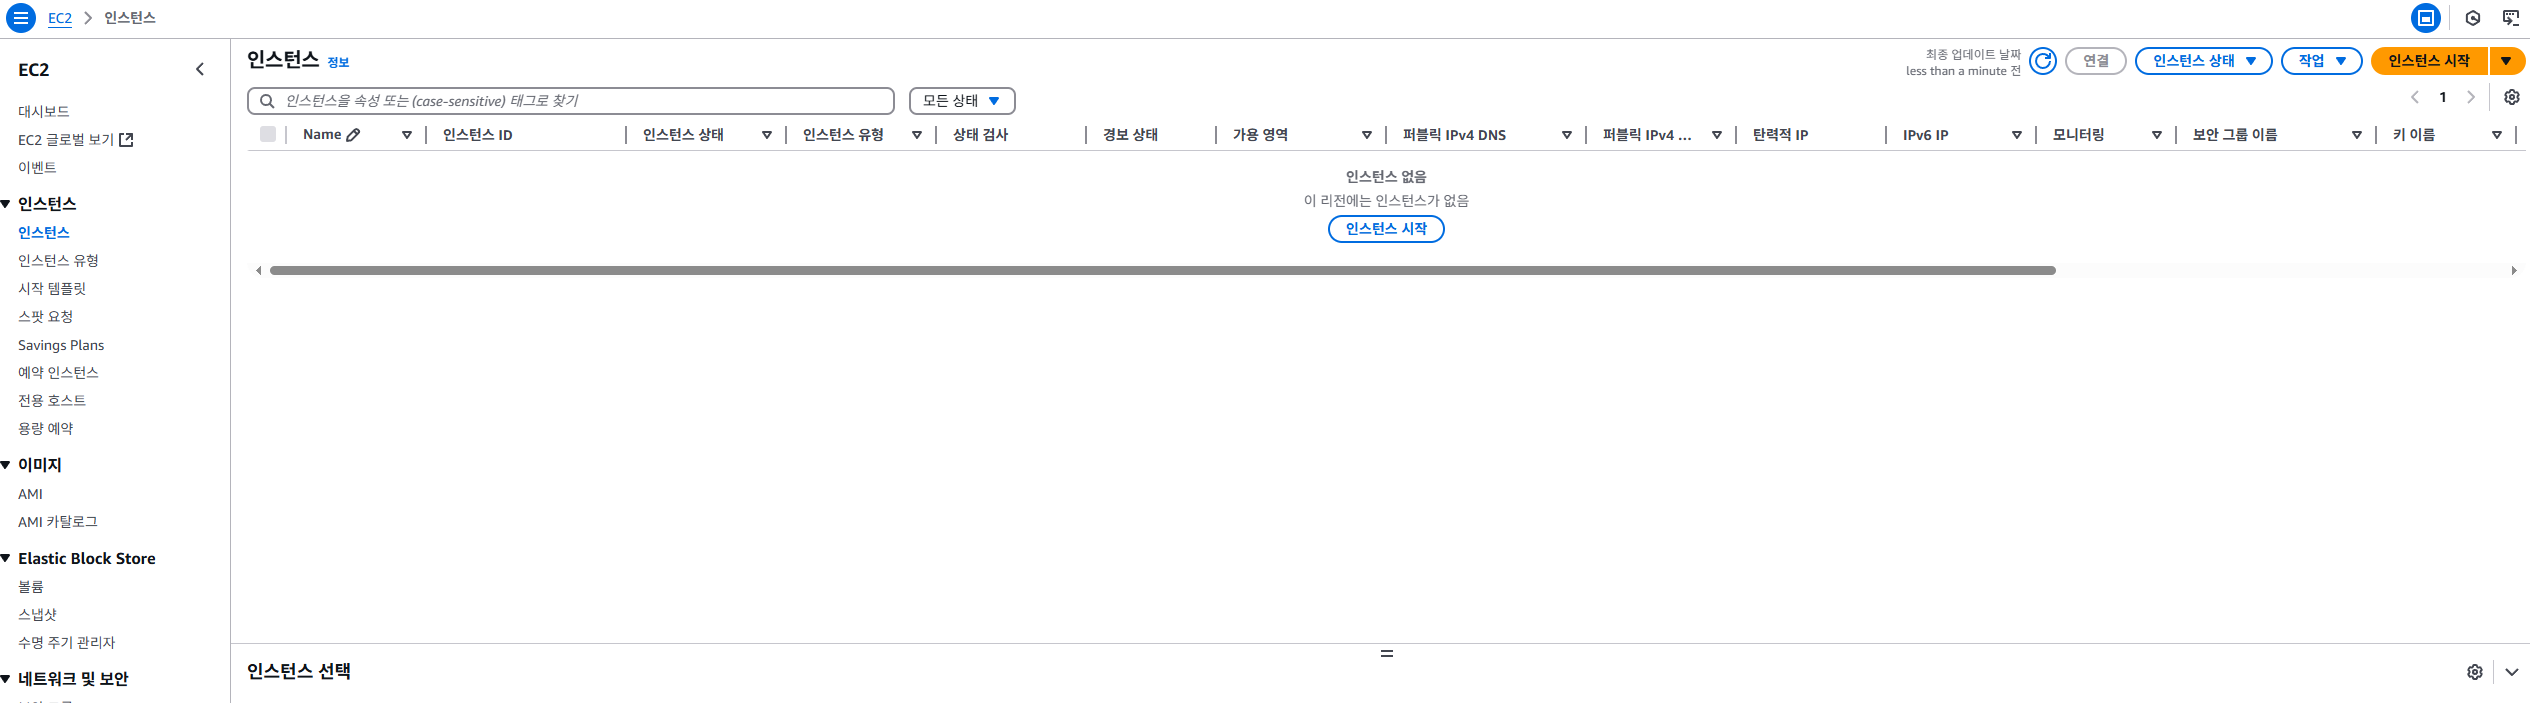Focus the instance search input field
The height and width of the screenshot is (703, 2530).
tap(571, 101)
